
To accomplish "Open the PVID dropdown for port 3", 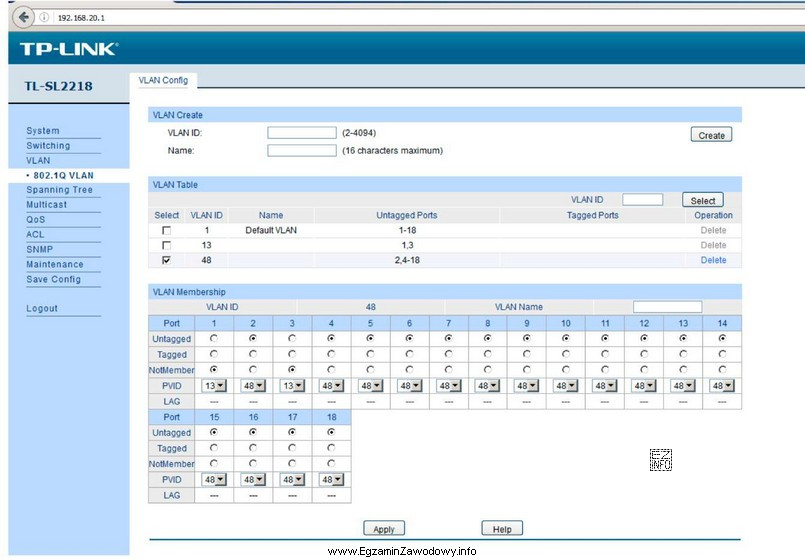I will tap(292, 385).
